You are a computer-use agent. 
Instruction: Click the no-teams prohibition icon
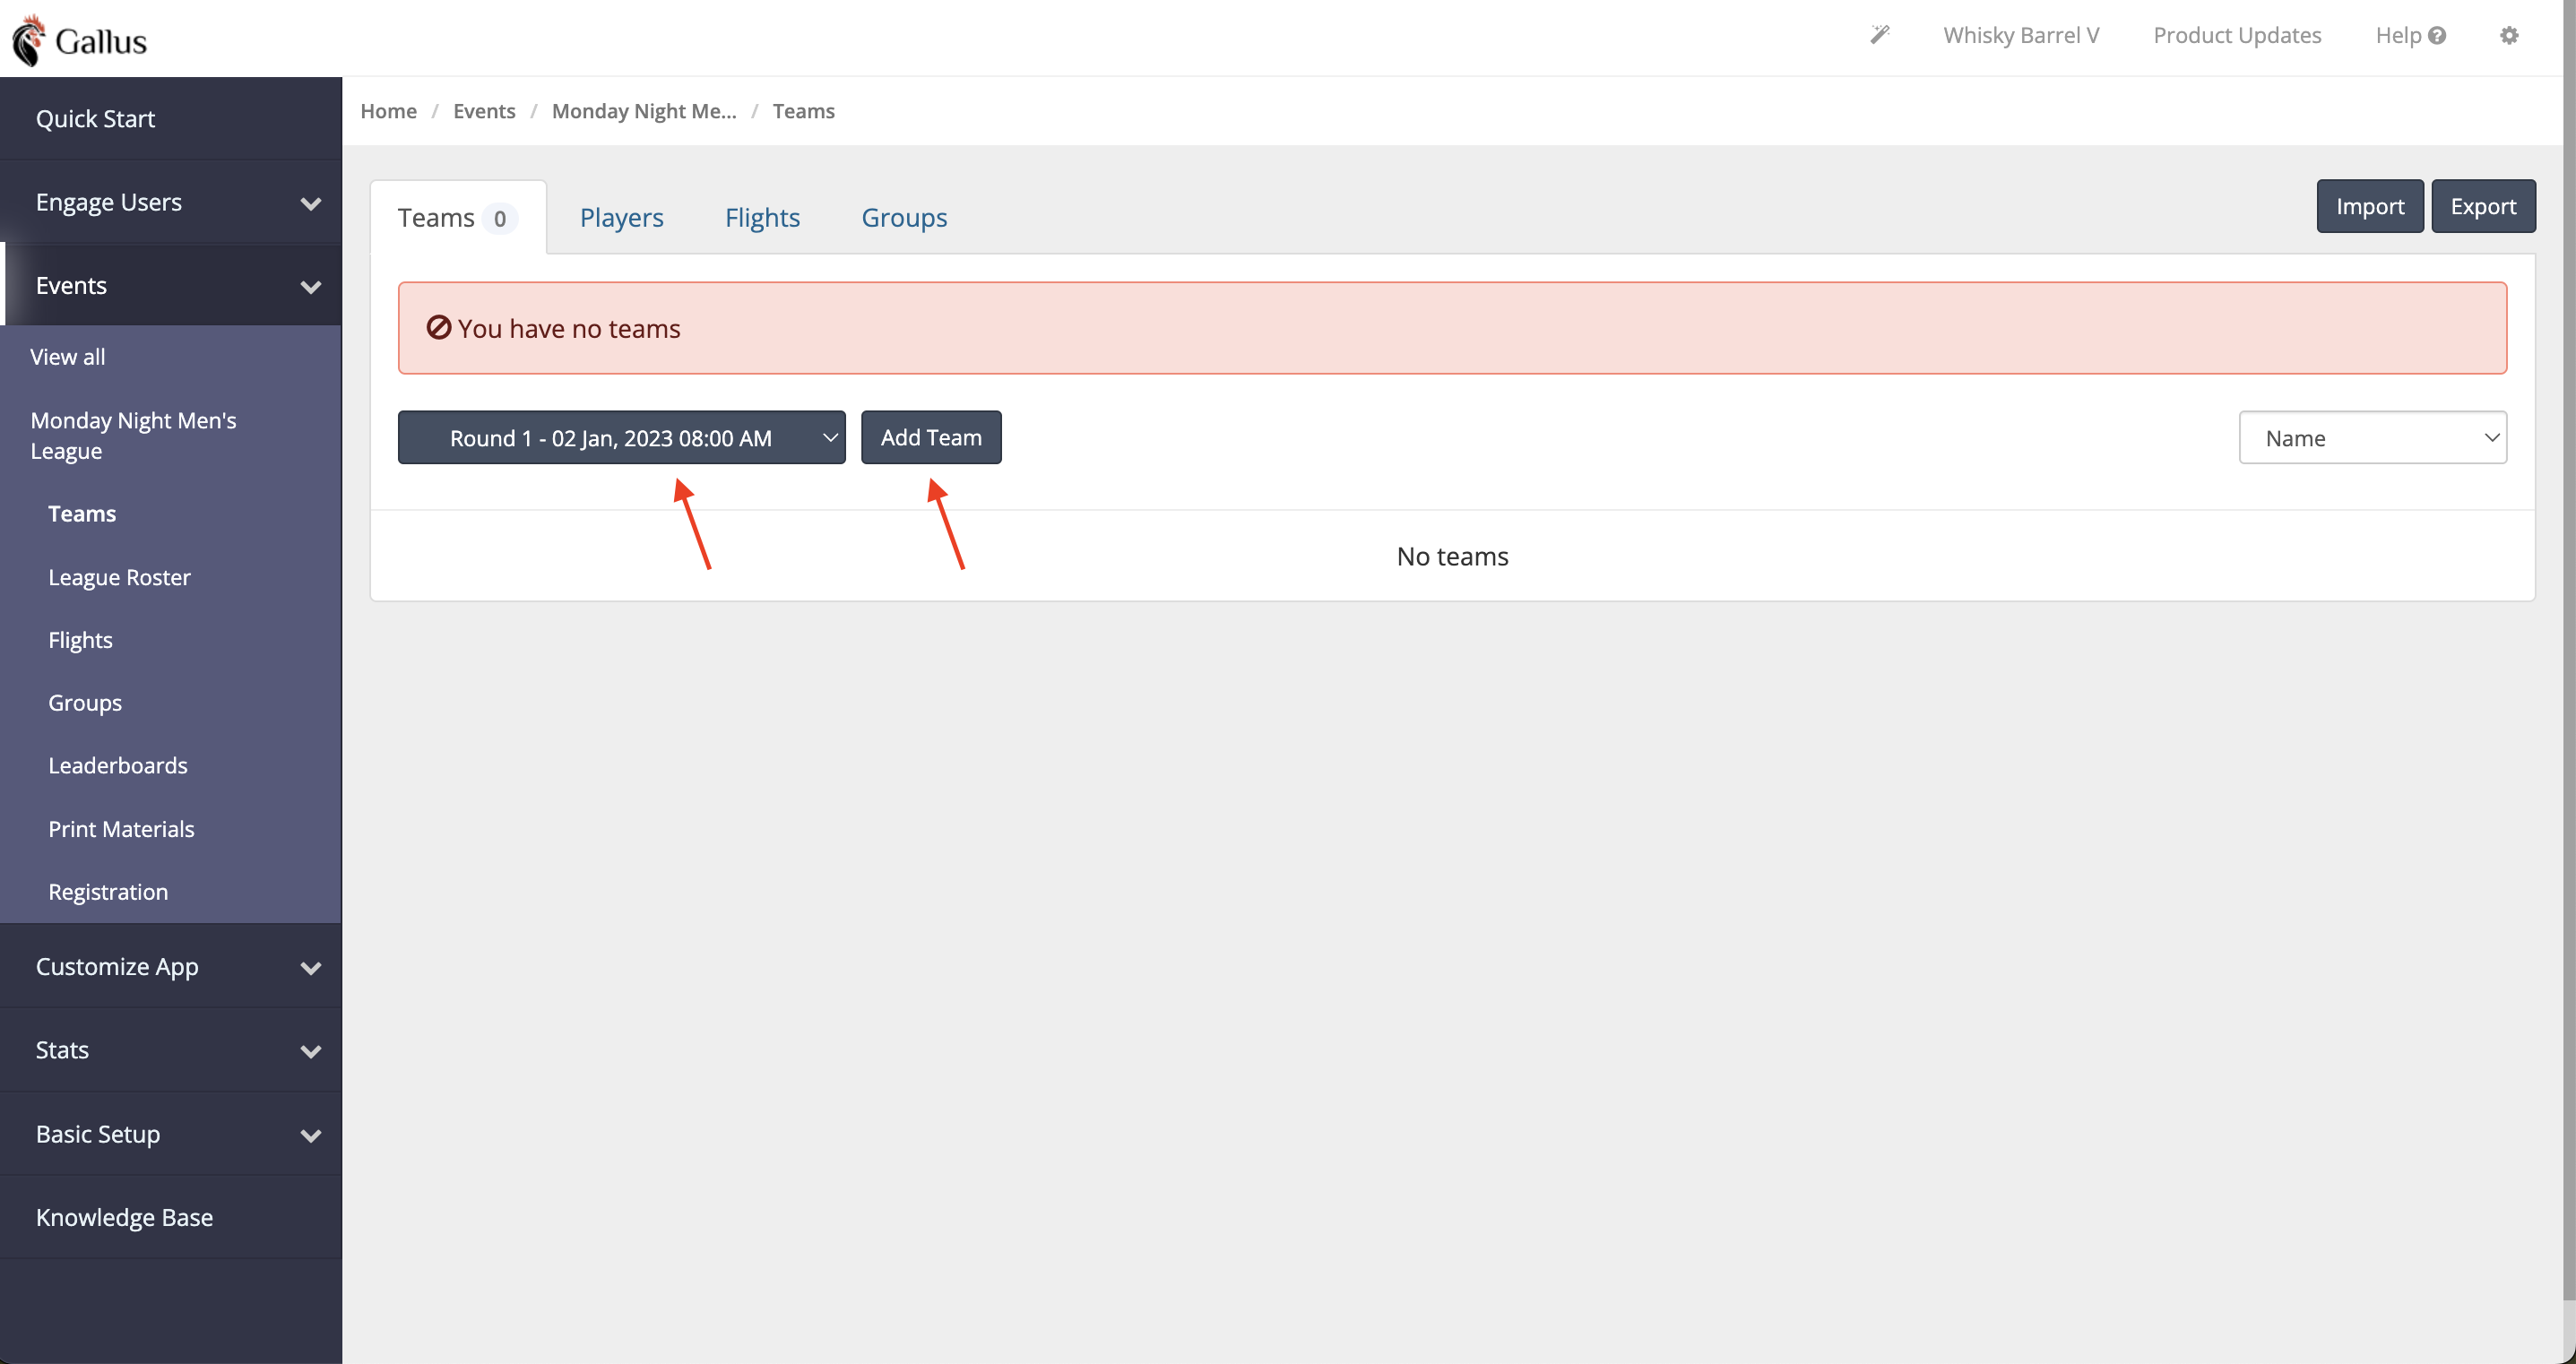pyautogui.click(x=438, y=327)
